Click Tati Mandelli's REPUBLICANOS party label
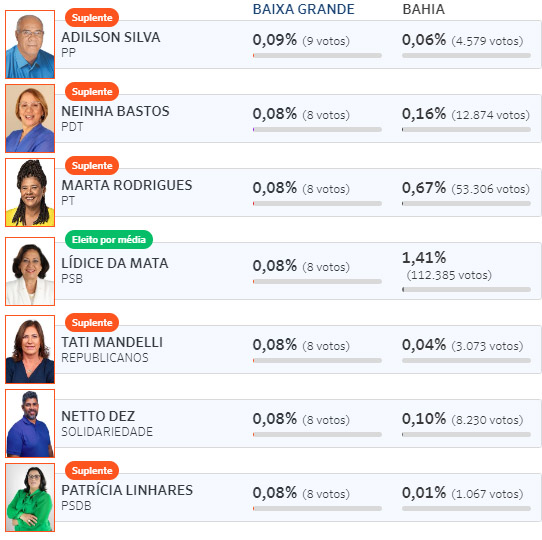 [x=105, y=358]
